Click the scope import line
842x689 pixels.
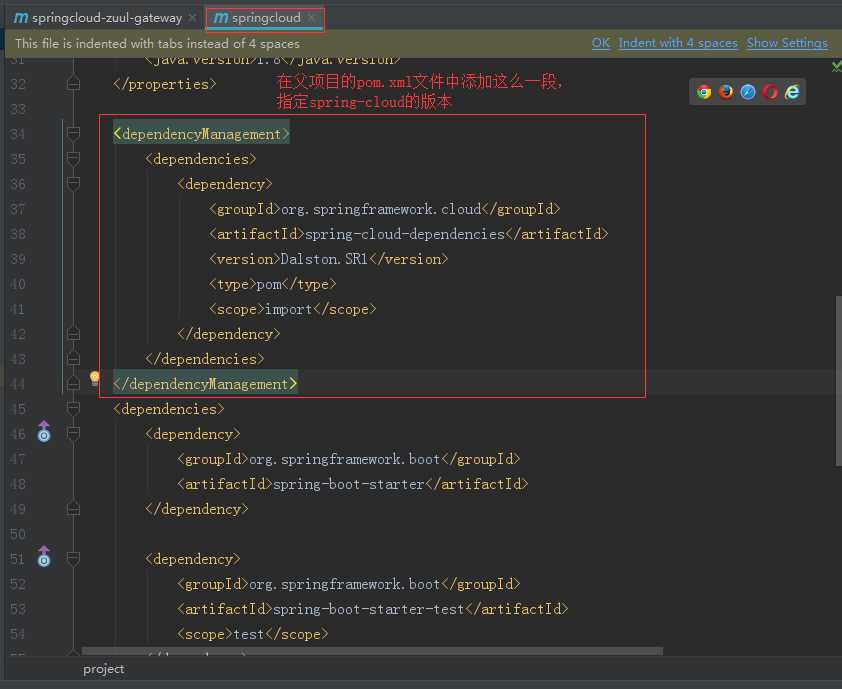(293, 309)
